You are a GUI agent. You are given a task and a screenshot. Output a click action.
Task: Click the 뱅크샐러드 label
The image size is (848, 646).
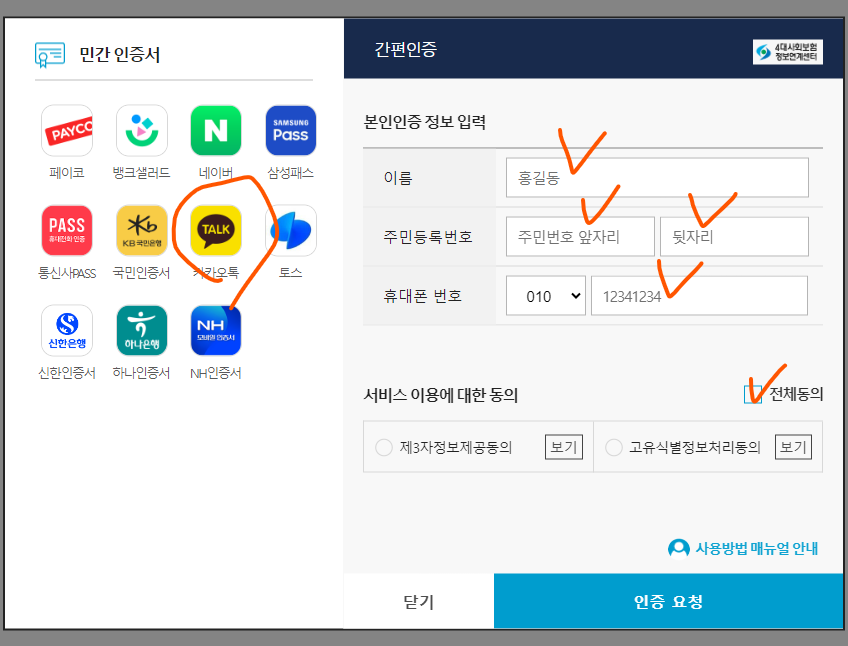(141, 173)
